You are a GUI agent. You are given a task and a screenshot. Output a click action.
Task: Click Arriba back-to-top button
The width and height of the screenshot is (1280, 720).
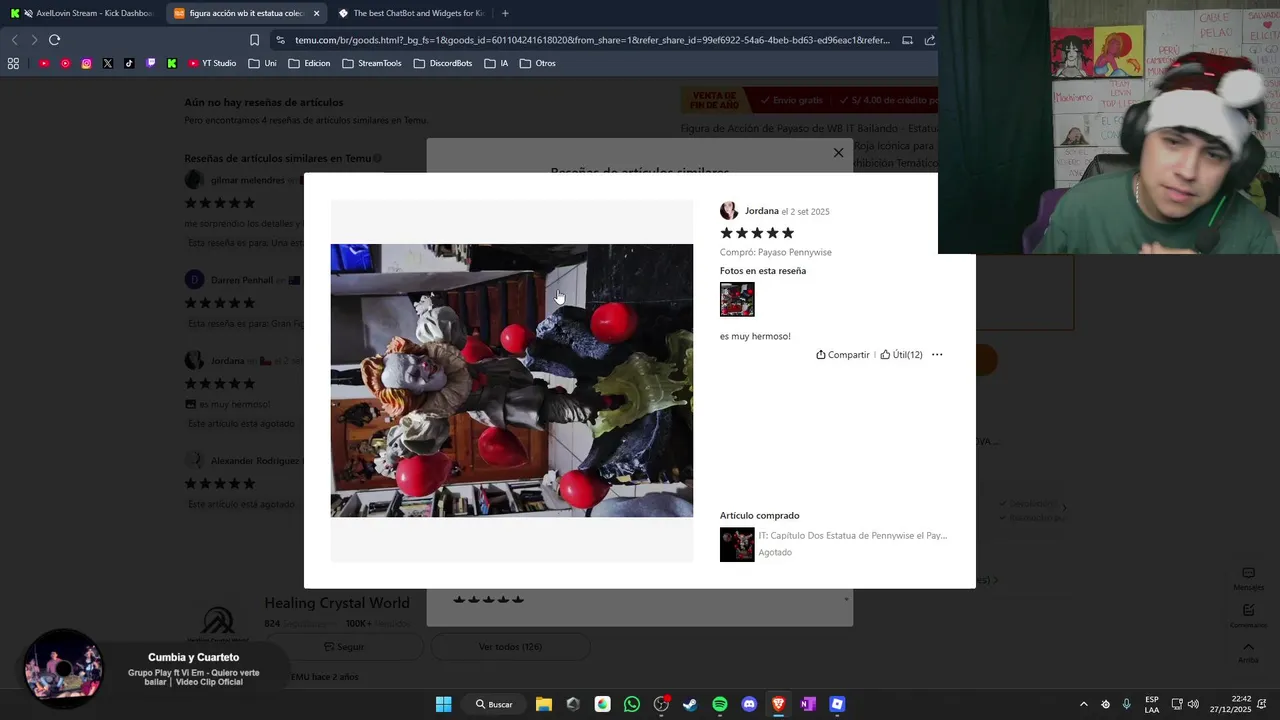[x=1248, y=652]
